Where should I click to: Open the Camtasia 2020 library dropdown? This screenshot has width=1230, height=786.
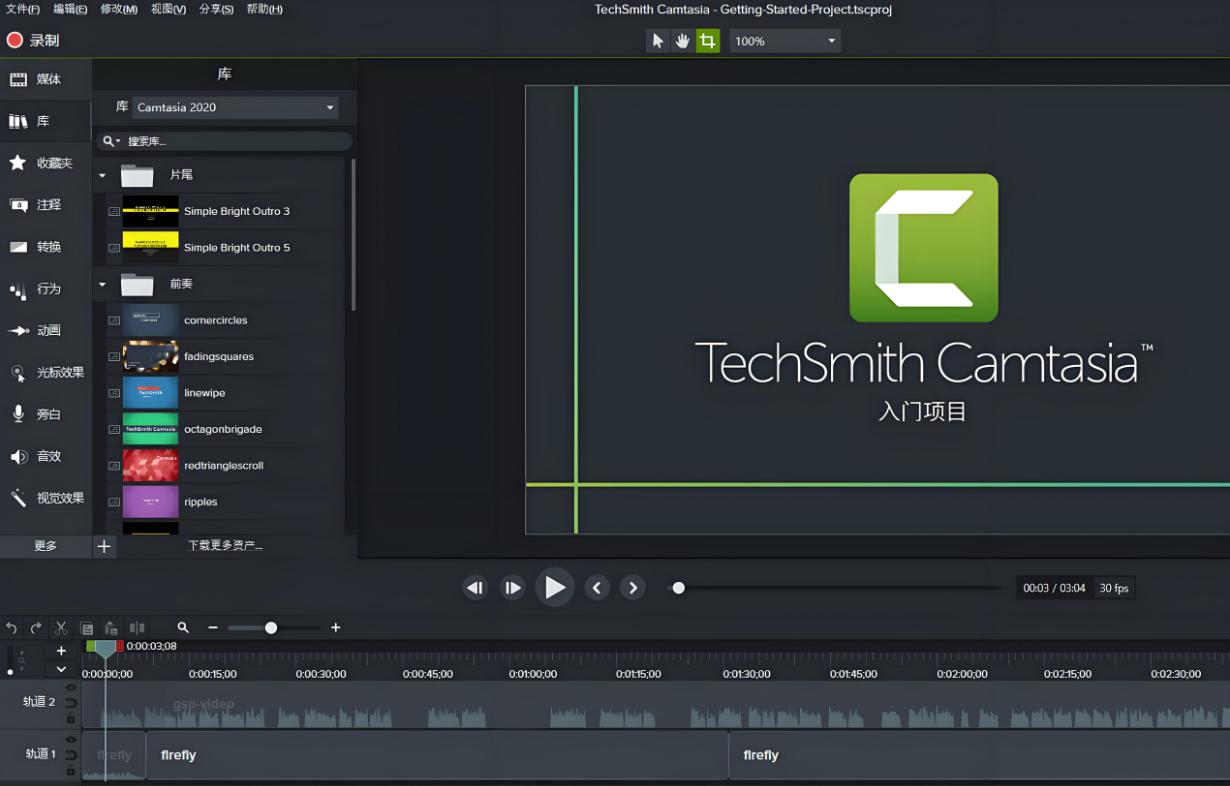235,108
